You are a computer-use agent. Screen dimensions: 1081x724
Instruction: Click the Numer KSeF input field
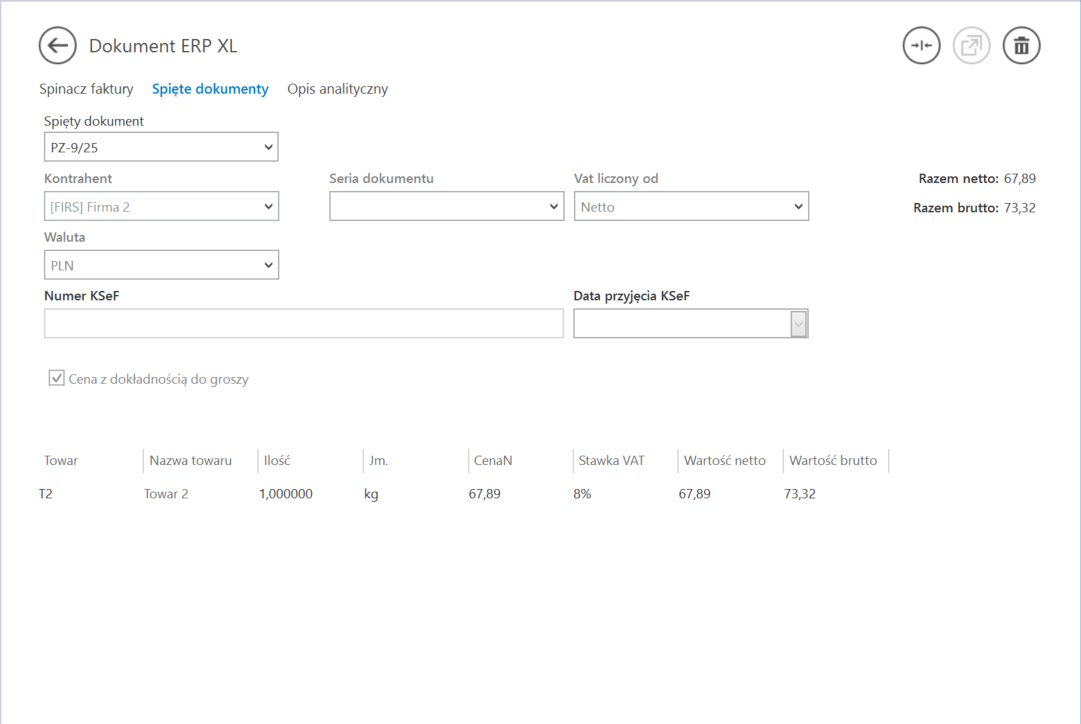pos(303,324)
